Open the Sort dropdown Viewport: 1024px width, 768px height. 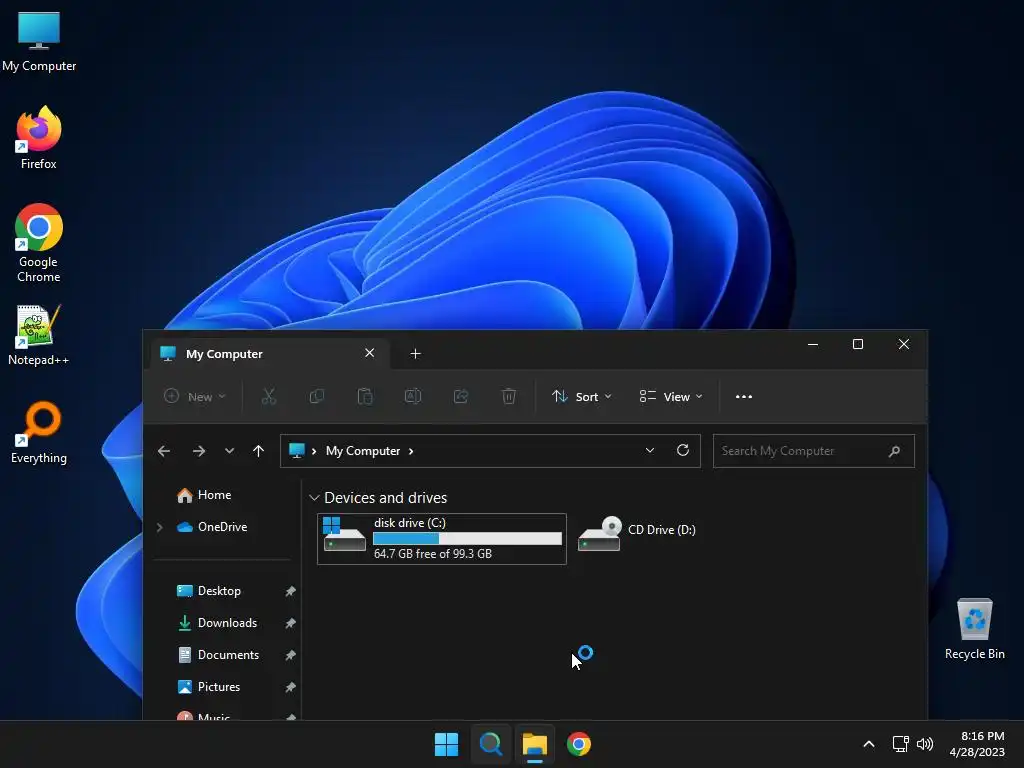582,396
